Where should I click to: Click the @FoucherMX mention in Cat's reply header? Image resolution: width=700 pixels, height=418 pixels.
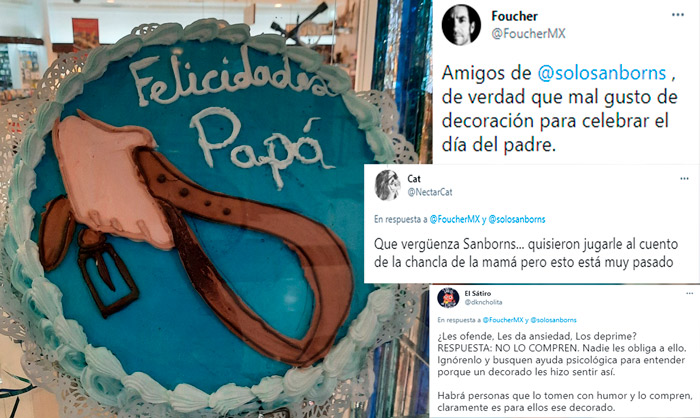coord(454,219)
